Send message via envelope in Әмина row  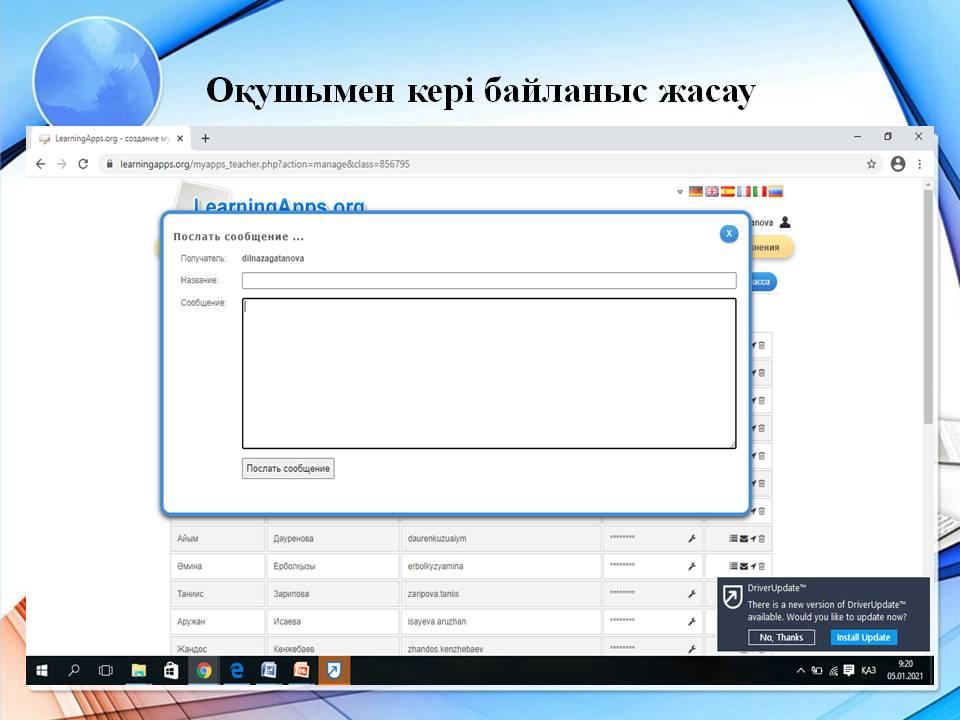click(743, 566)
